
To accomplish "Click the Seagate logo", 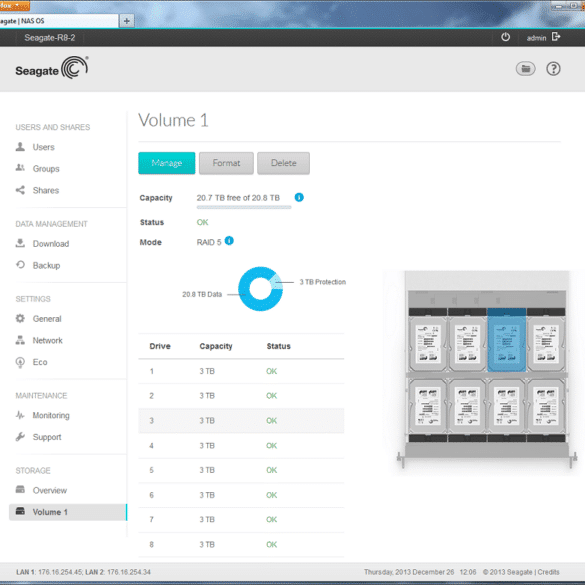I will [x=52, y=68].
